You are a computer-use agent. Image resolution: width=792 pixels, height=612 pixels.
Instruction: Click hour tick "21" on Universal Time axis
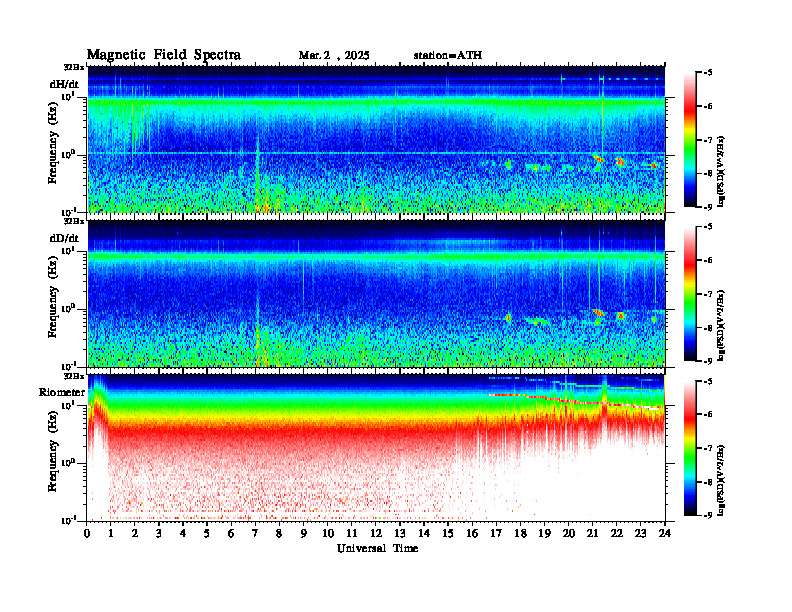pyautogui.click(x=592, y=533)
